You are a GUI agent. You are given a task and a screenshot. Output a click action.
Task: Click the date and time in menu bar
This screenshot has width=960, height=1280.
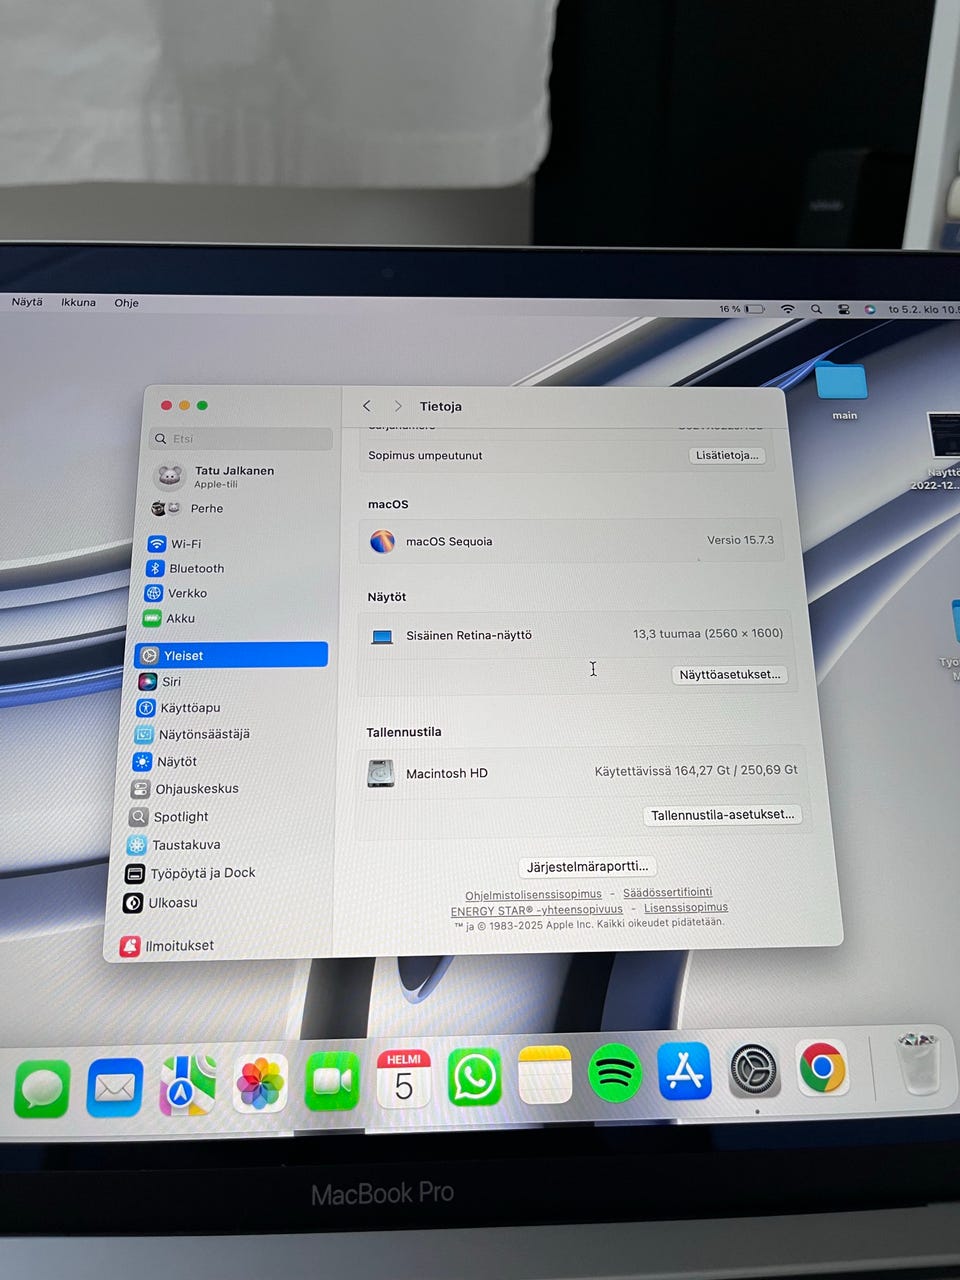click(923, 309)
